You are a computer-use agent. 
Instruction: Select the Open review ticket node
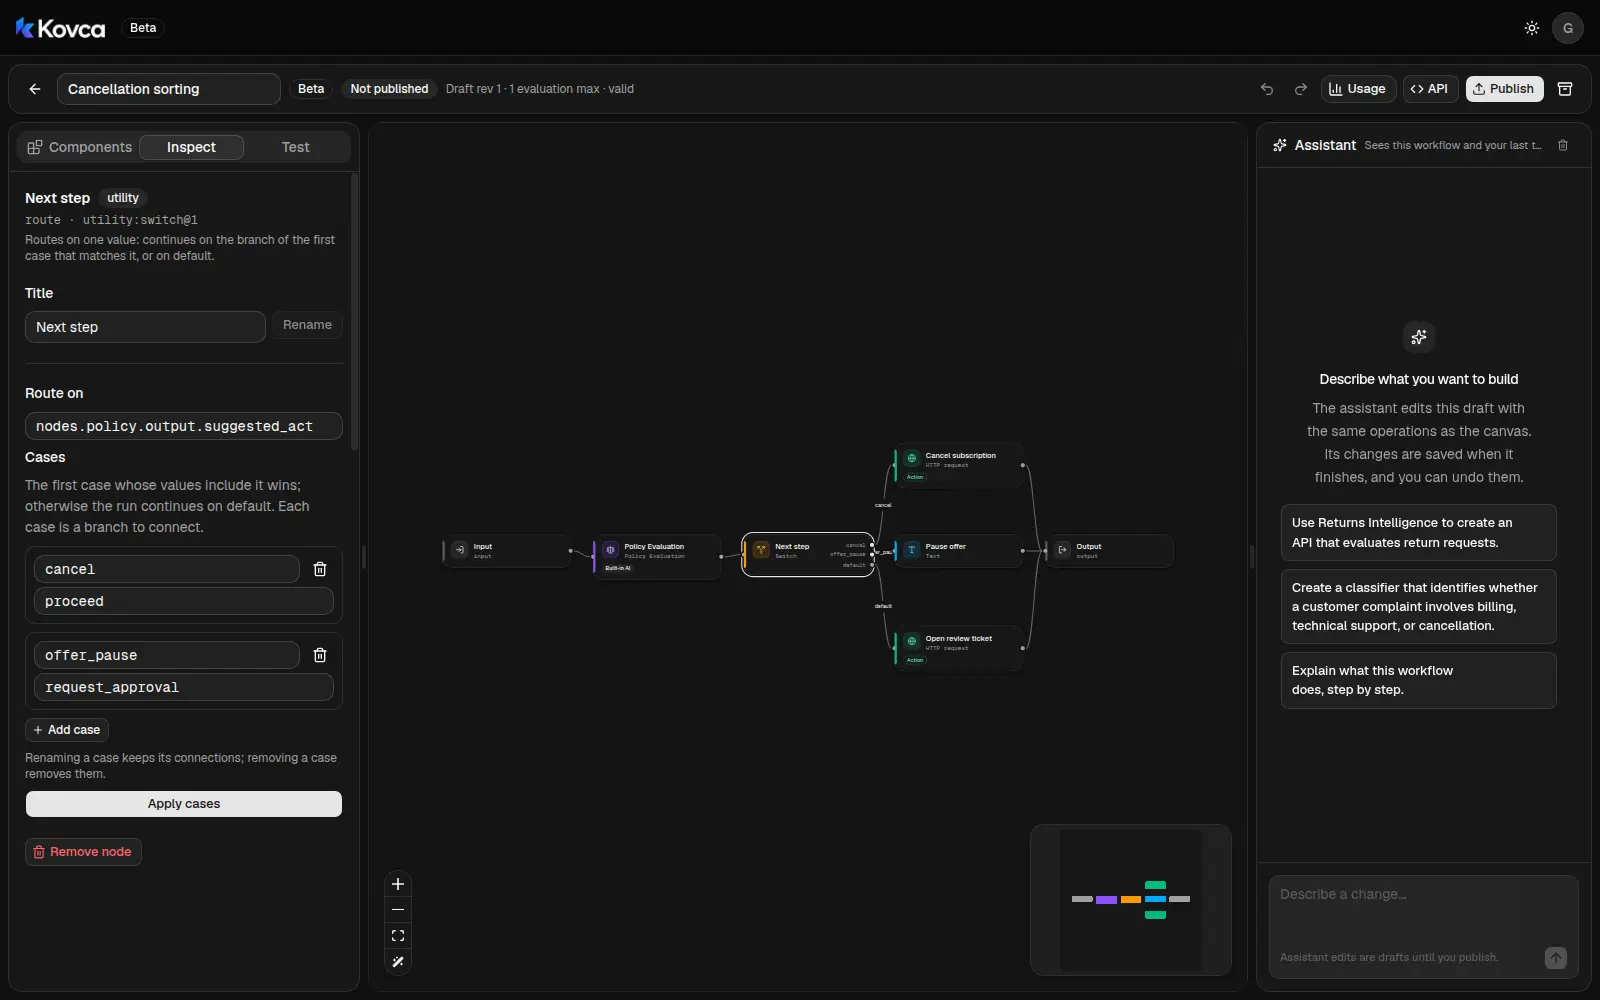(959, 649)
